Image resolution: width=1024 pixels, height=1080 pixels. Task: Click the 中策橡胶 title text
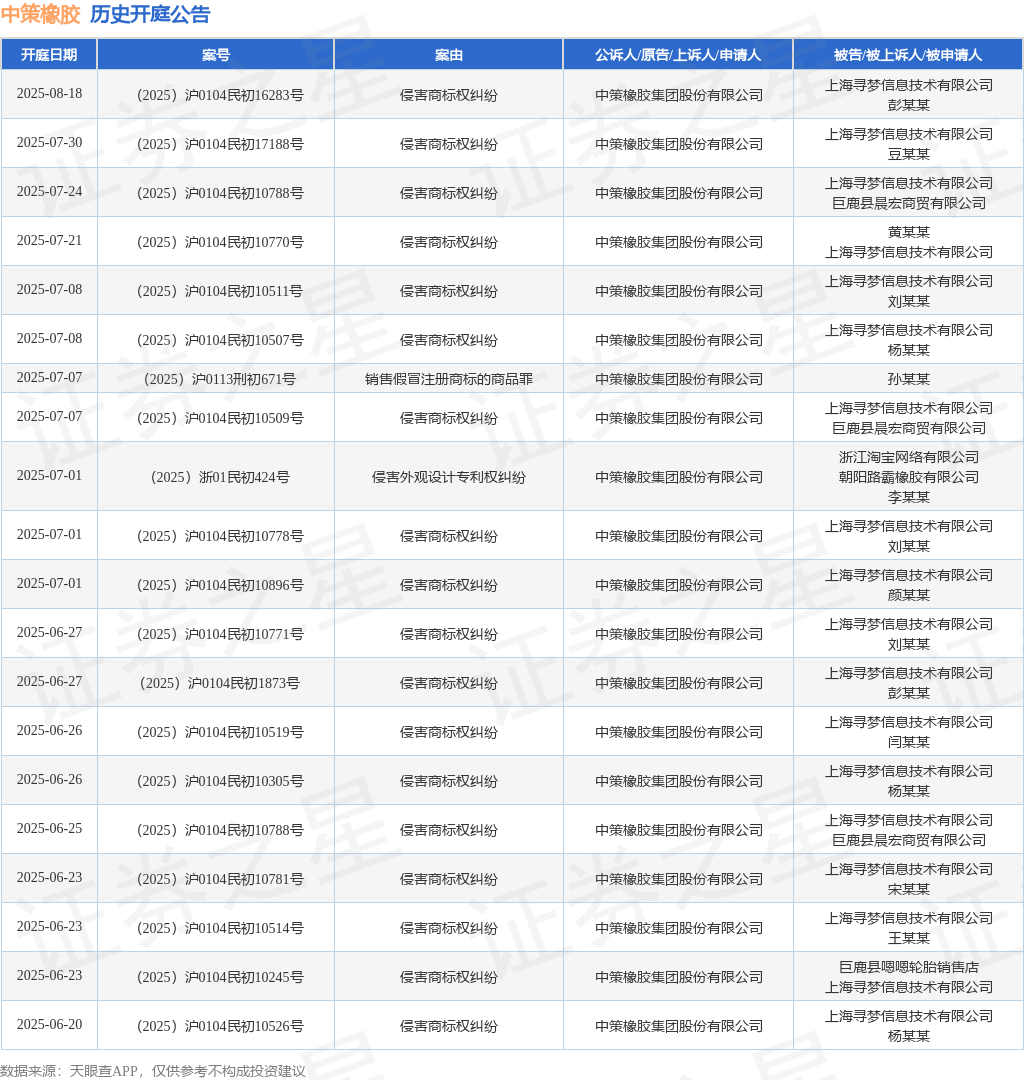(41, 14)
